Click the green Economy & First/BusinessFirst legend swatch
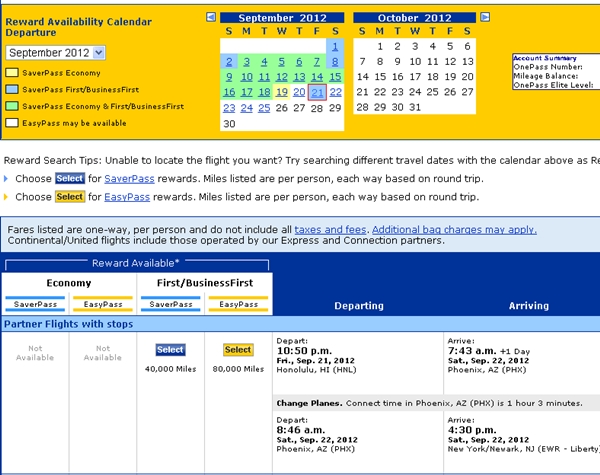 pos(12,106)
